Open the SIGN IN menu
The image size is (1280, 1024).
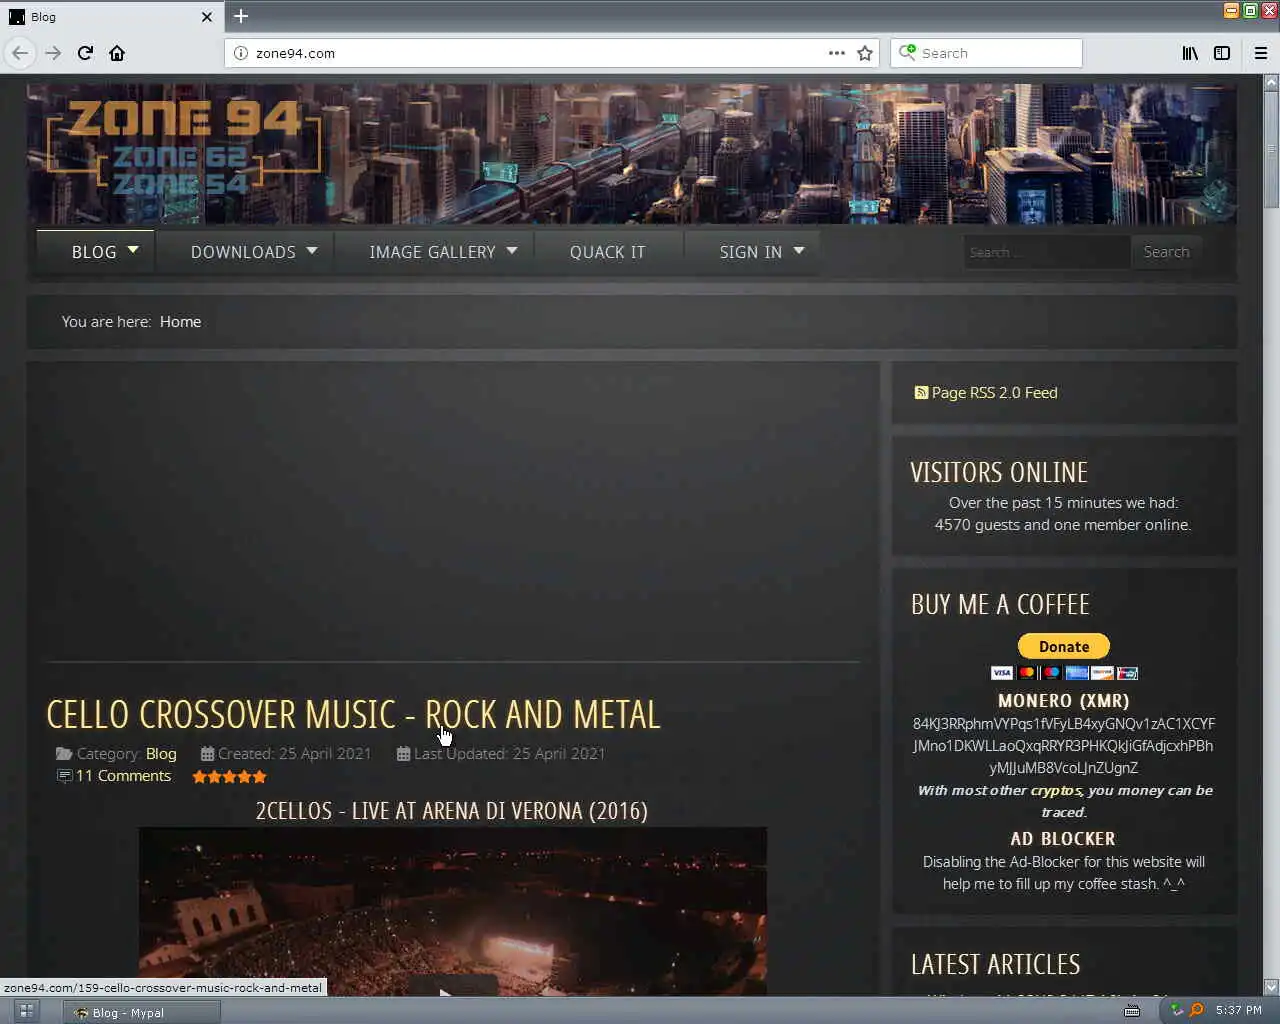[x=751, y=252]
